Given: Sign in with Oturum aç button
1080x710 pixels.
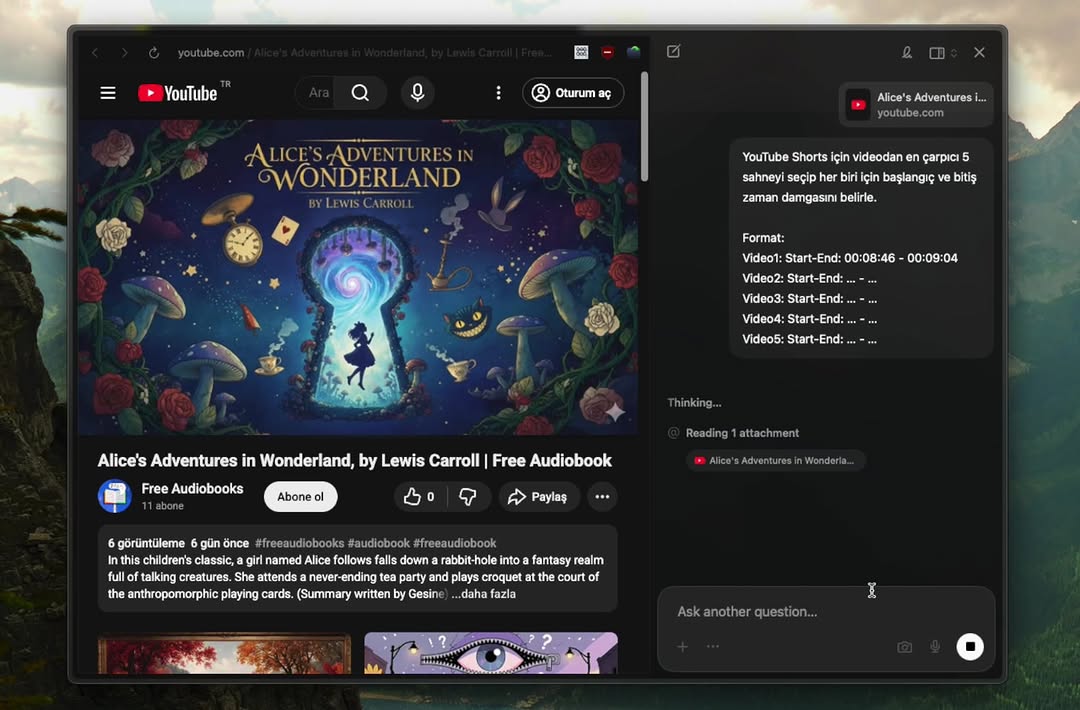Looking at the screenshot, I should click(573, 93).
